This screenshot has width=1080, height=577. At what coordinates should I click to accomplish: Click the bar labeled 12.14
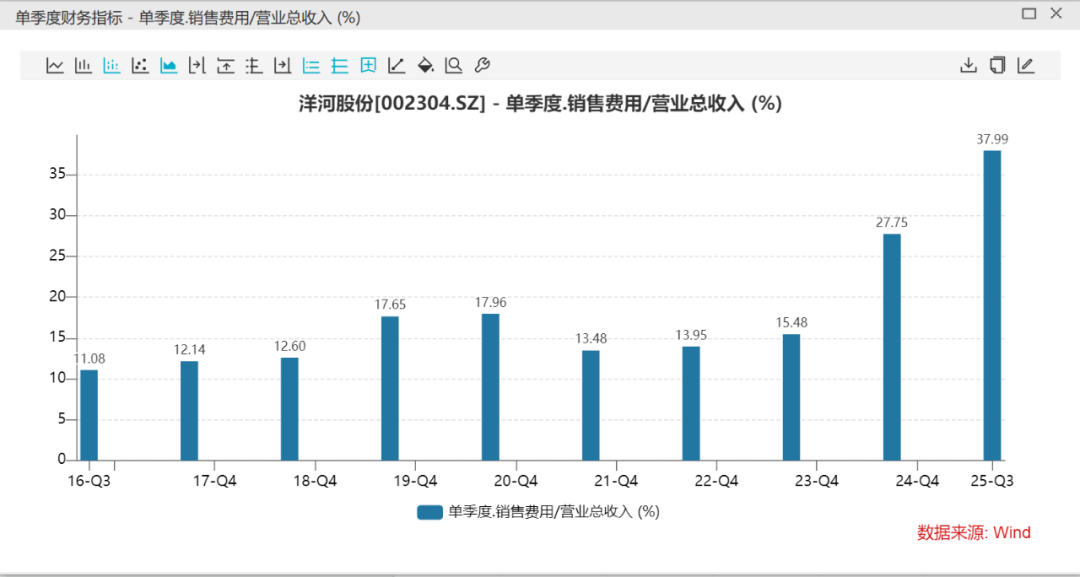[189, 411]
